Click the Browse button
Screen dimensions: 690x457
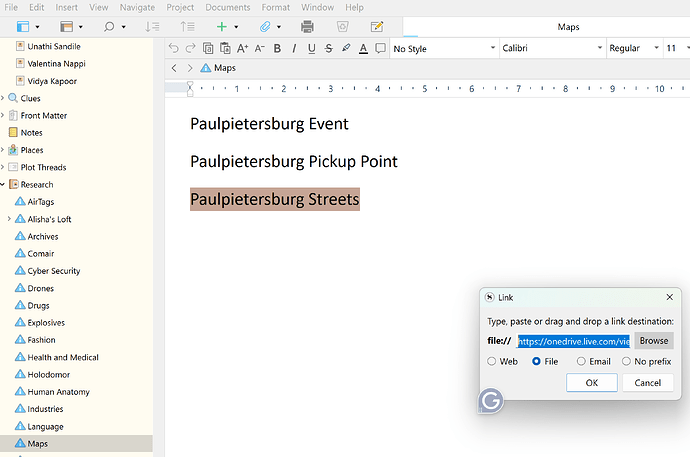[x=654, y=341]
